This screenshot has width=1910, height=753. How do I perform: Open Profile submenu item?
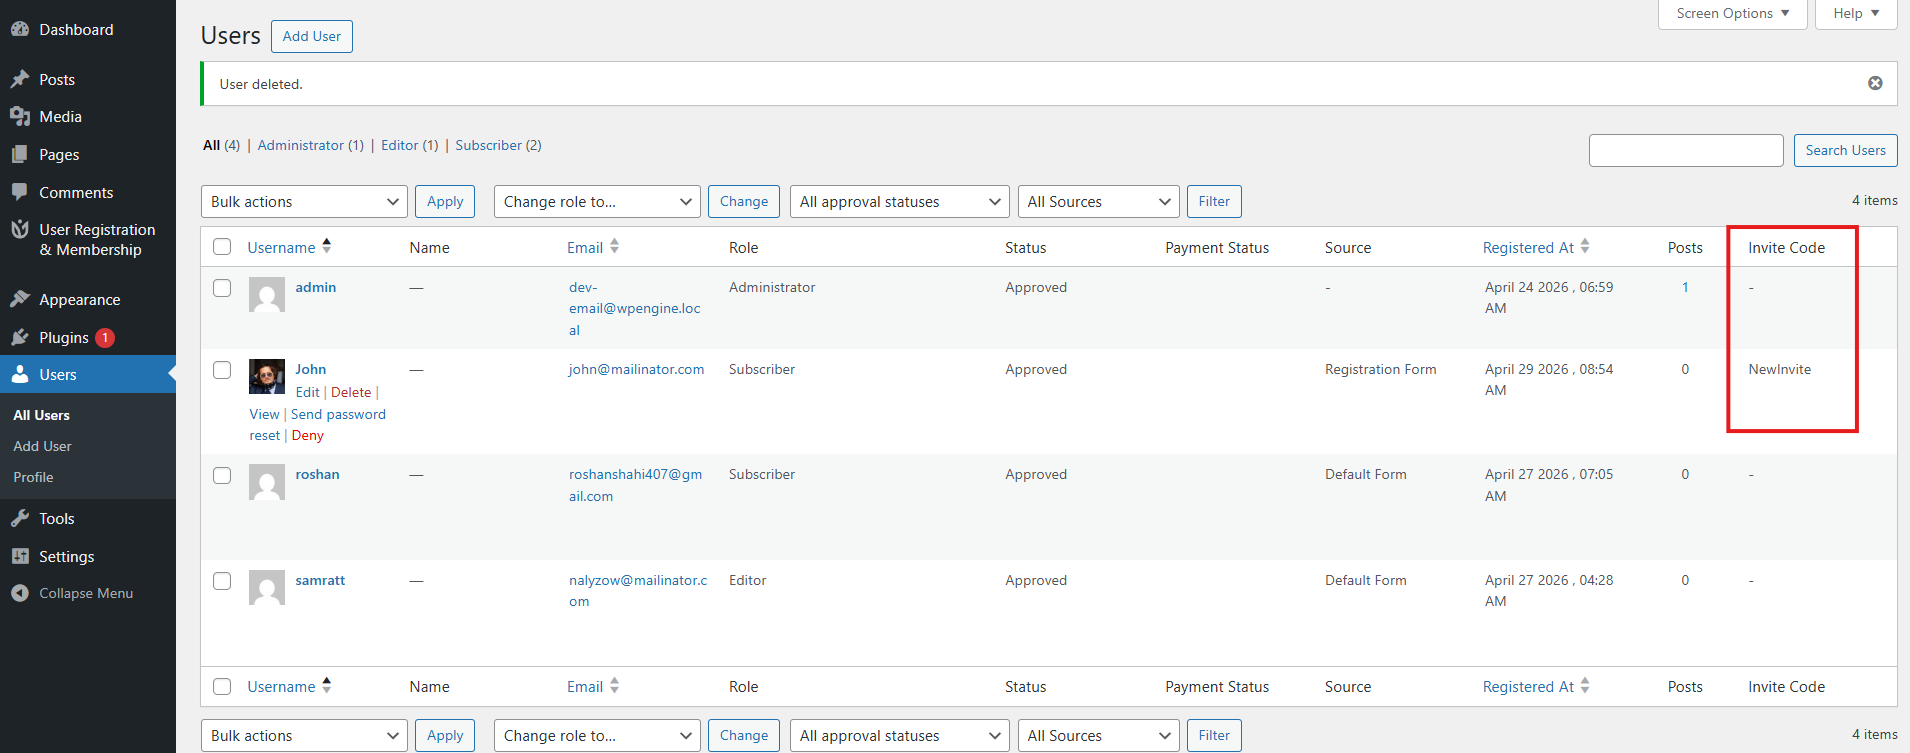(x=33, y=477)
